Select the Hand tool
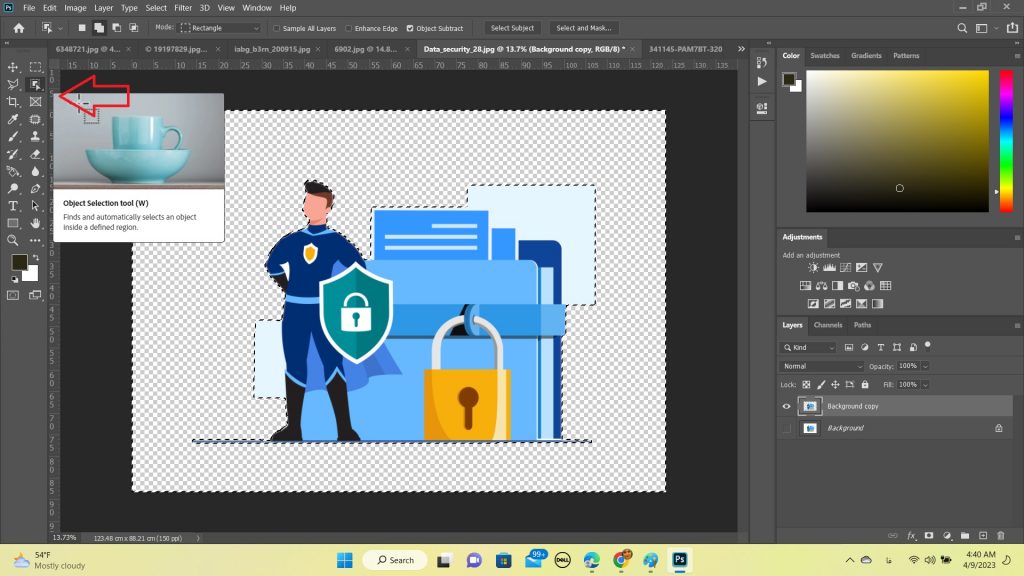The height and width of the screenshot is (576, 1024). point(36,223)
